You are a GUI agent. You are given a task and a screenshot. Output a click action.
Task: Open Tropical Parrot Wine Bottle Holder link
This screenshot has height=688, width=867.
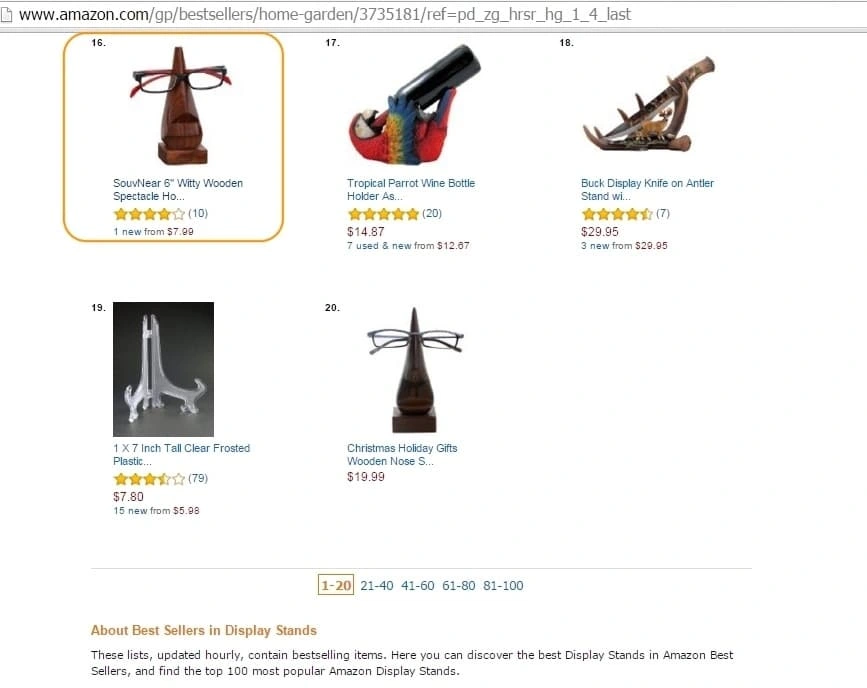[x=411, y=190]
